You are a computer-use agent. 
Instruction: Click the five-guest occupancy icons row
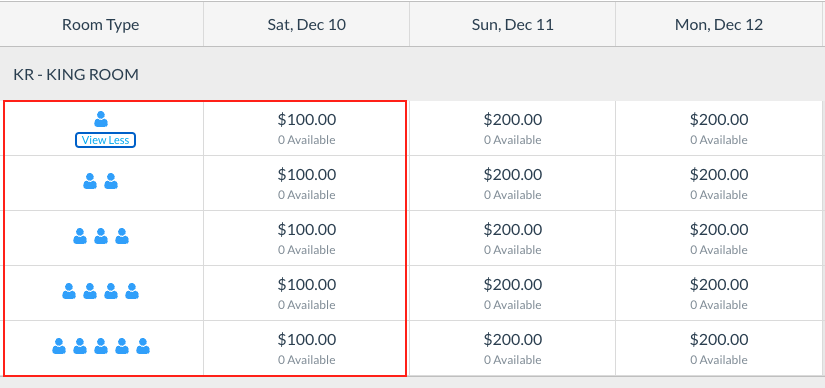click(100, 346)
